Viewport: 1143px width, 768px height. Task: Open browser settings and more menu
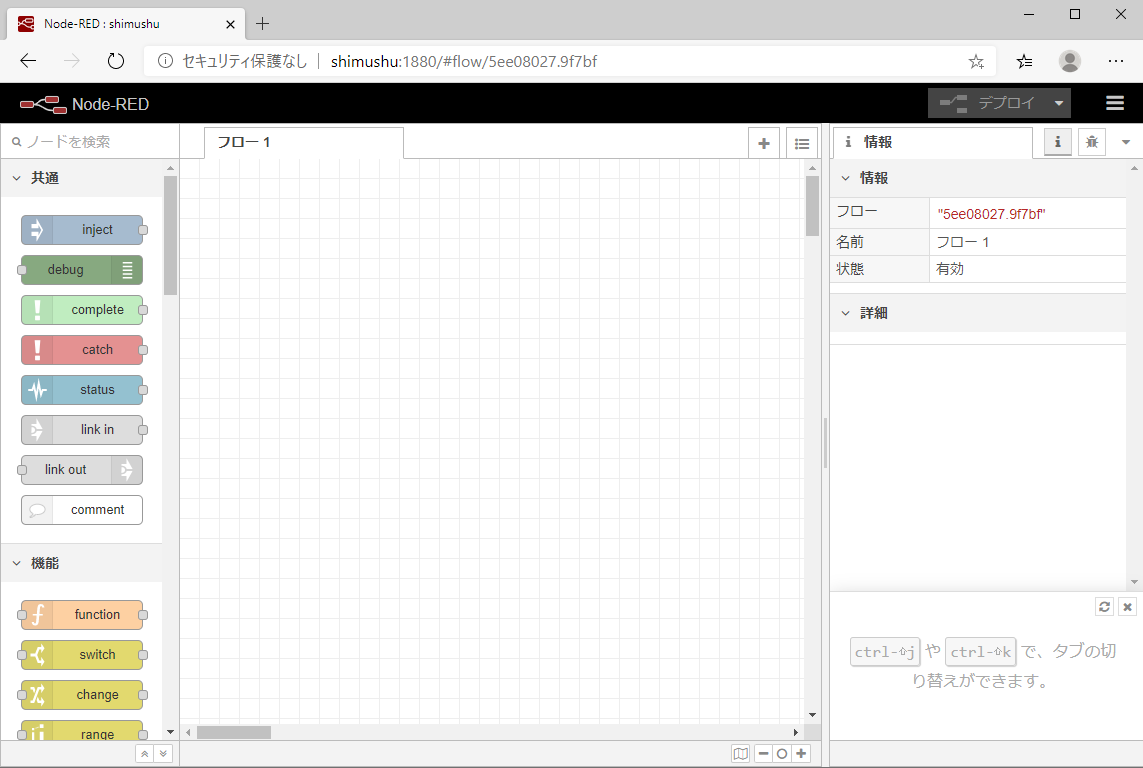tap(1115, 61)
